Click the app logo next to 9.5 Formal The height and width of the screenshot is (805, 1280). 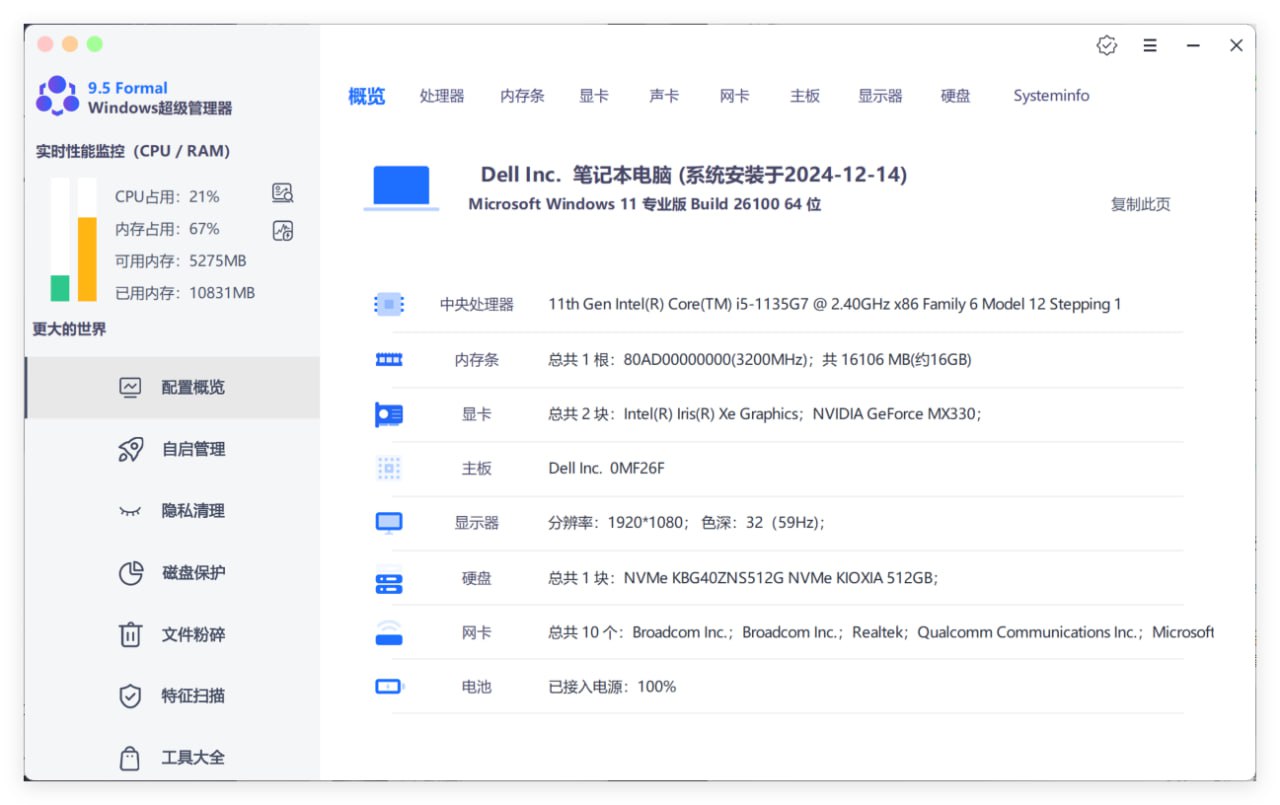[x=57, y=95]
